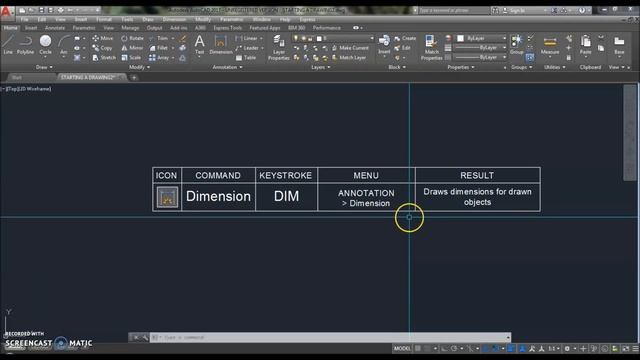Insert a Table from Annotation panel
The image size is (640, 360).
[246, 58]
